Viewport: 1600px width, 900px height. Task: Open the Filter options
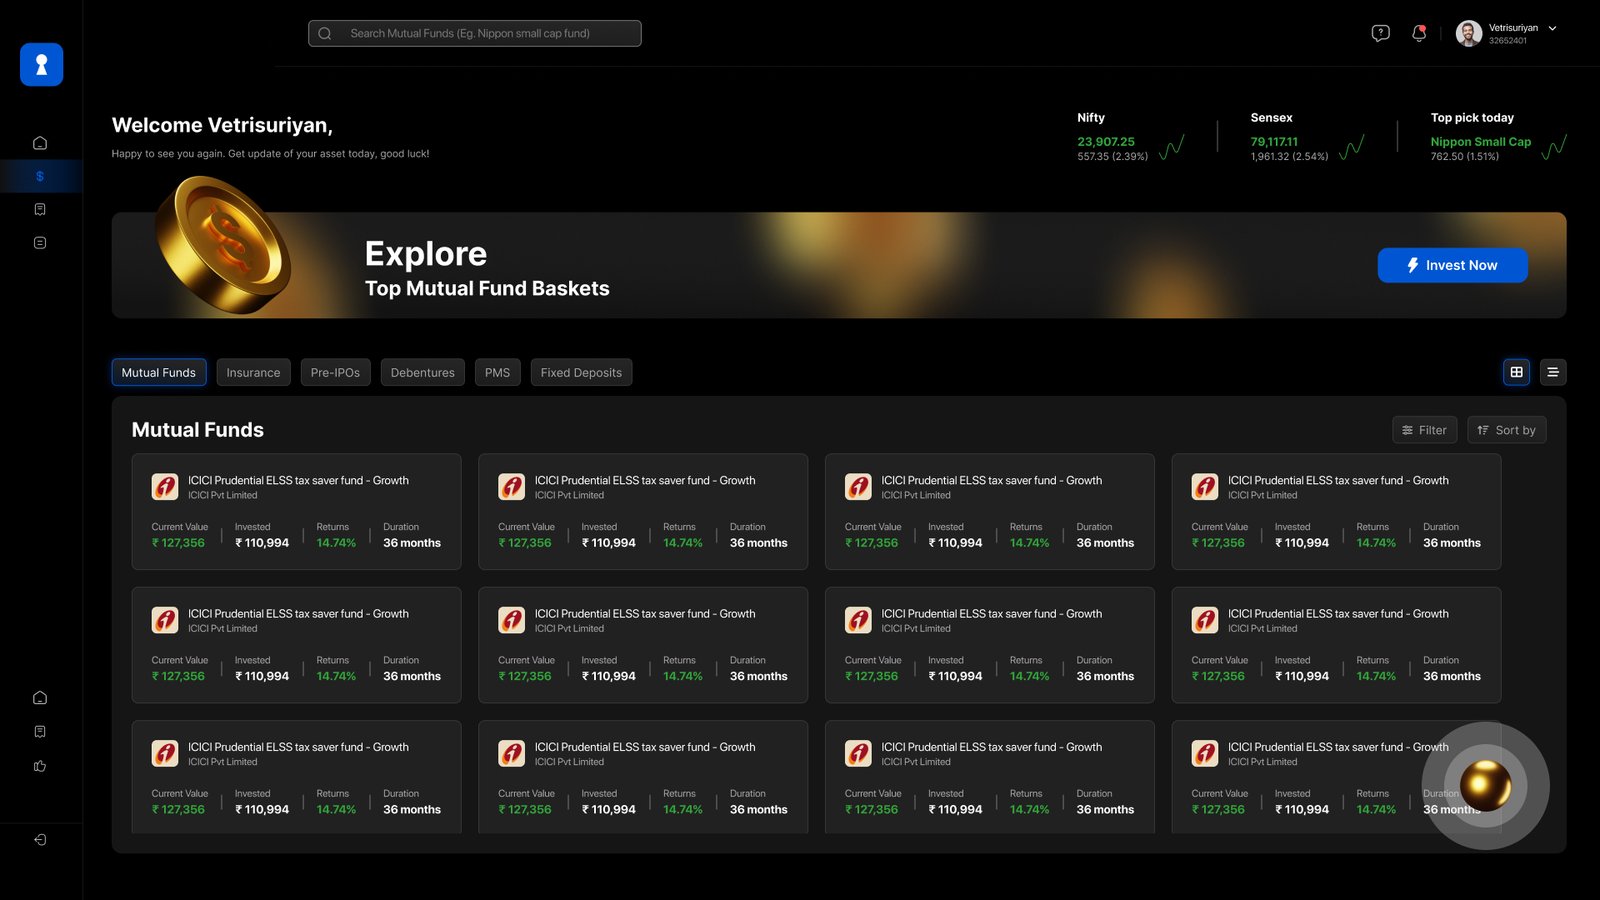coord(1425,430)
